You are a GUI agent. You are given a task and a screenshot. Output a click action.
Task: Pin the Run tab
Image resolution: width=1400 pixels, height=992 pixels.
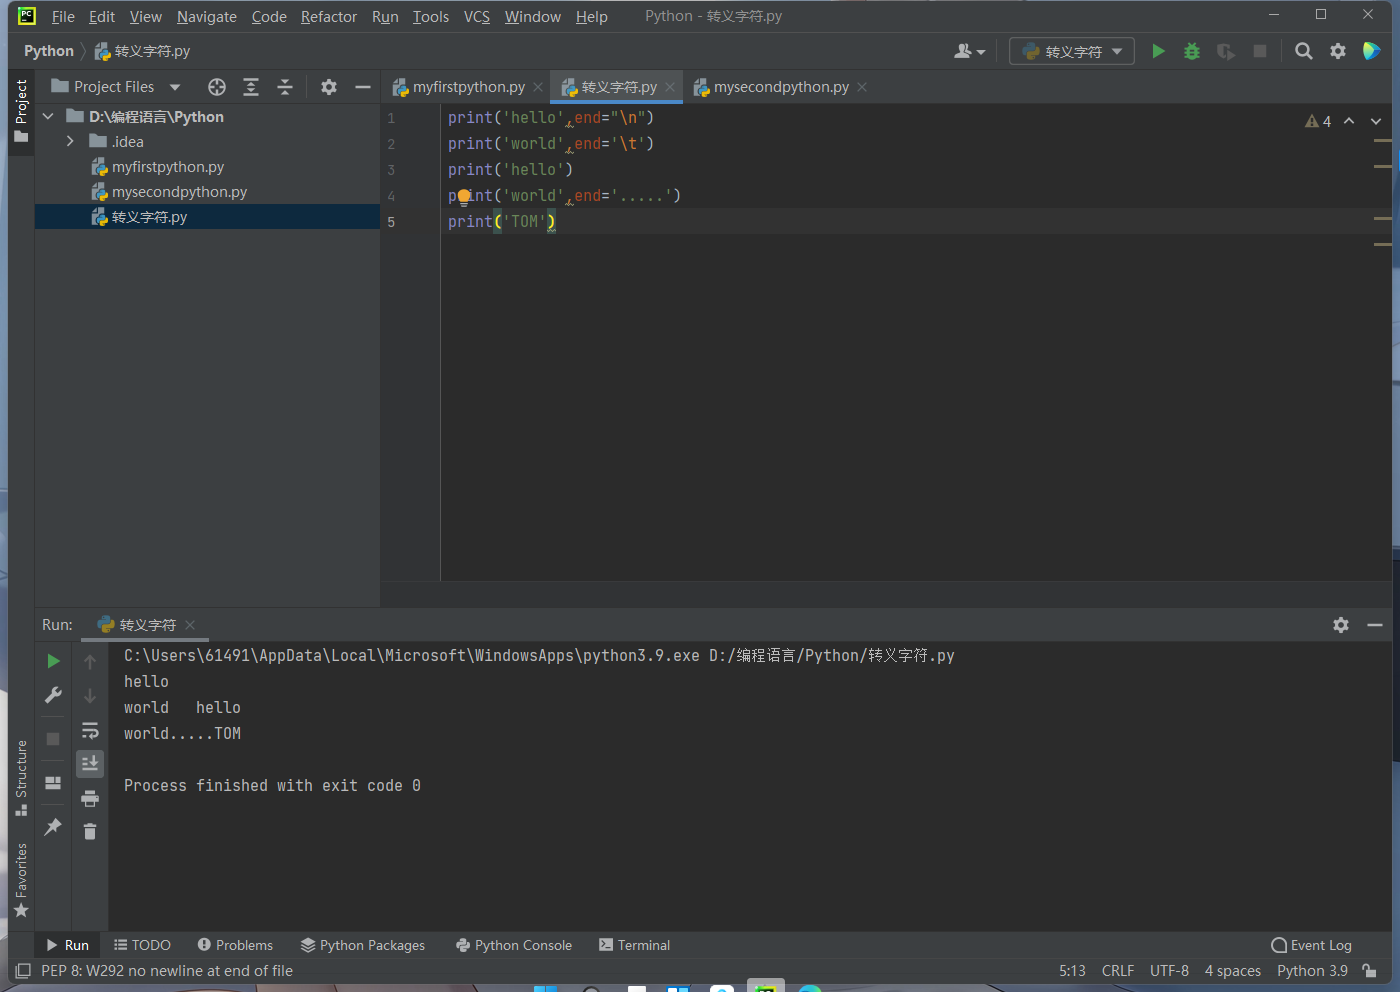click(x=53, y=827)
